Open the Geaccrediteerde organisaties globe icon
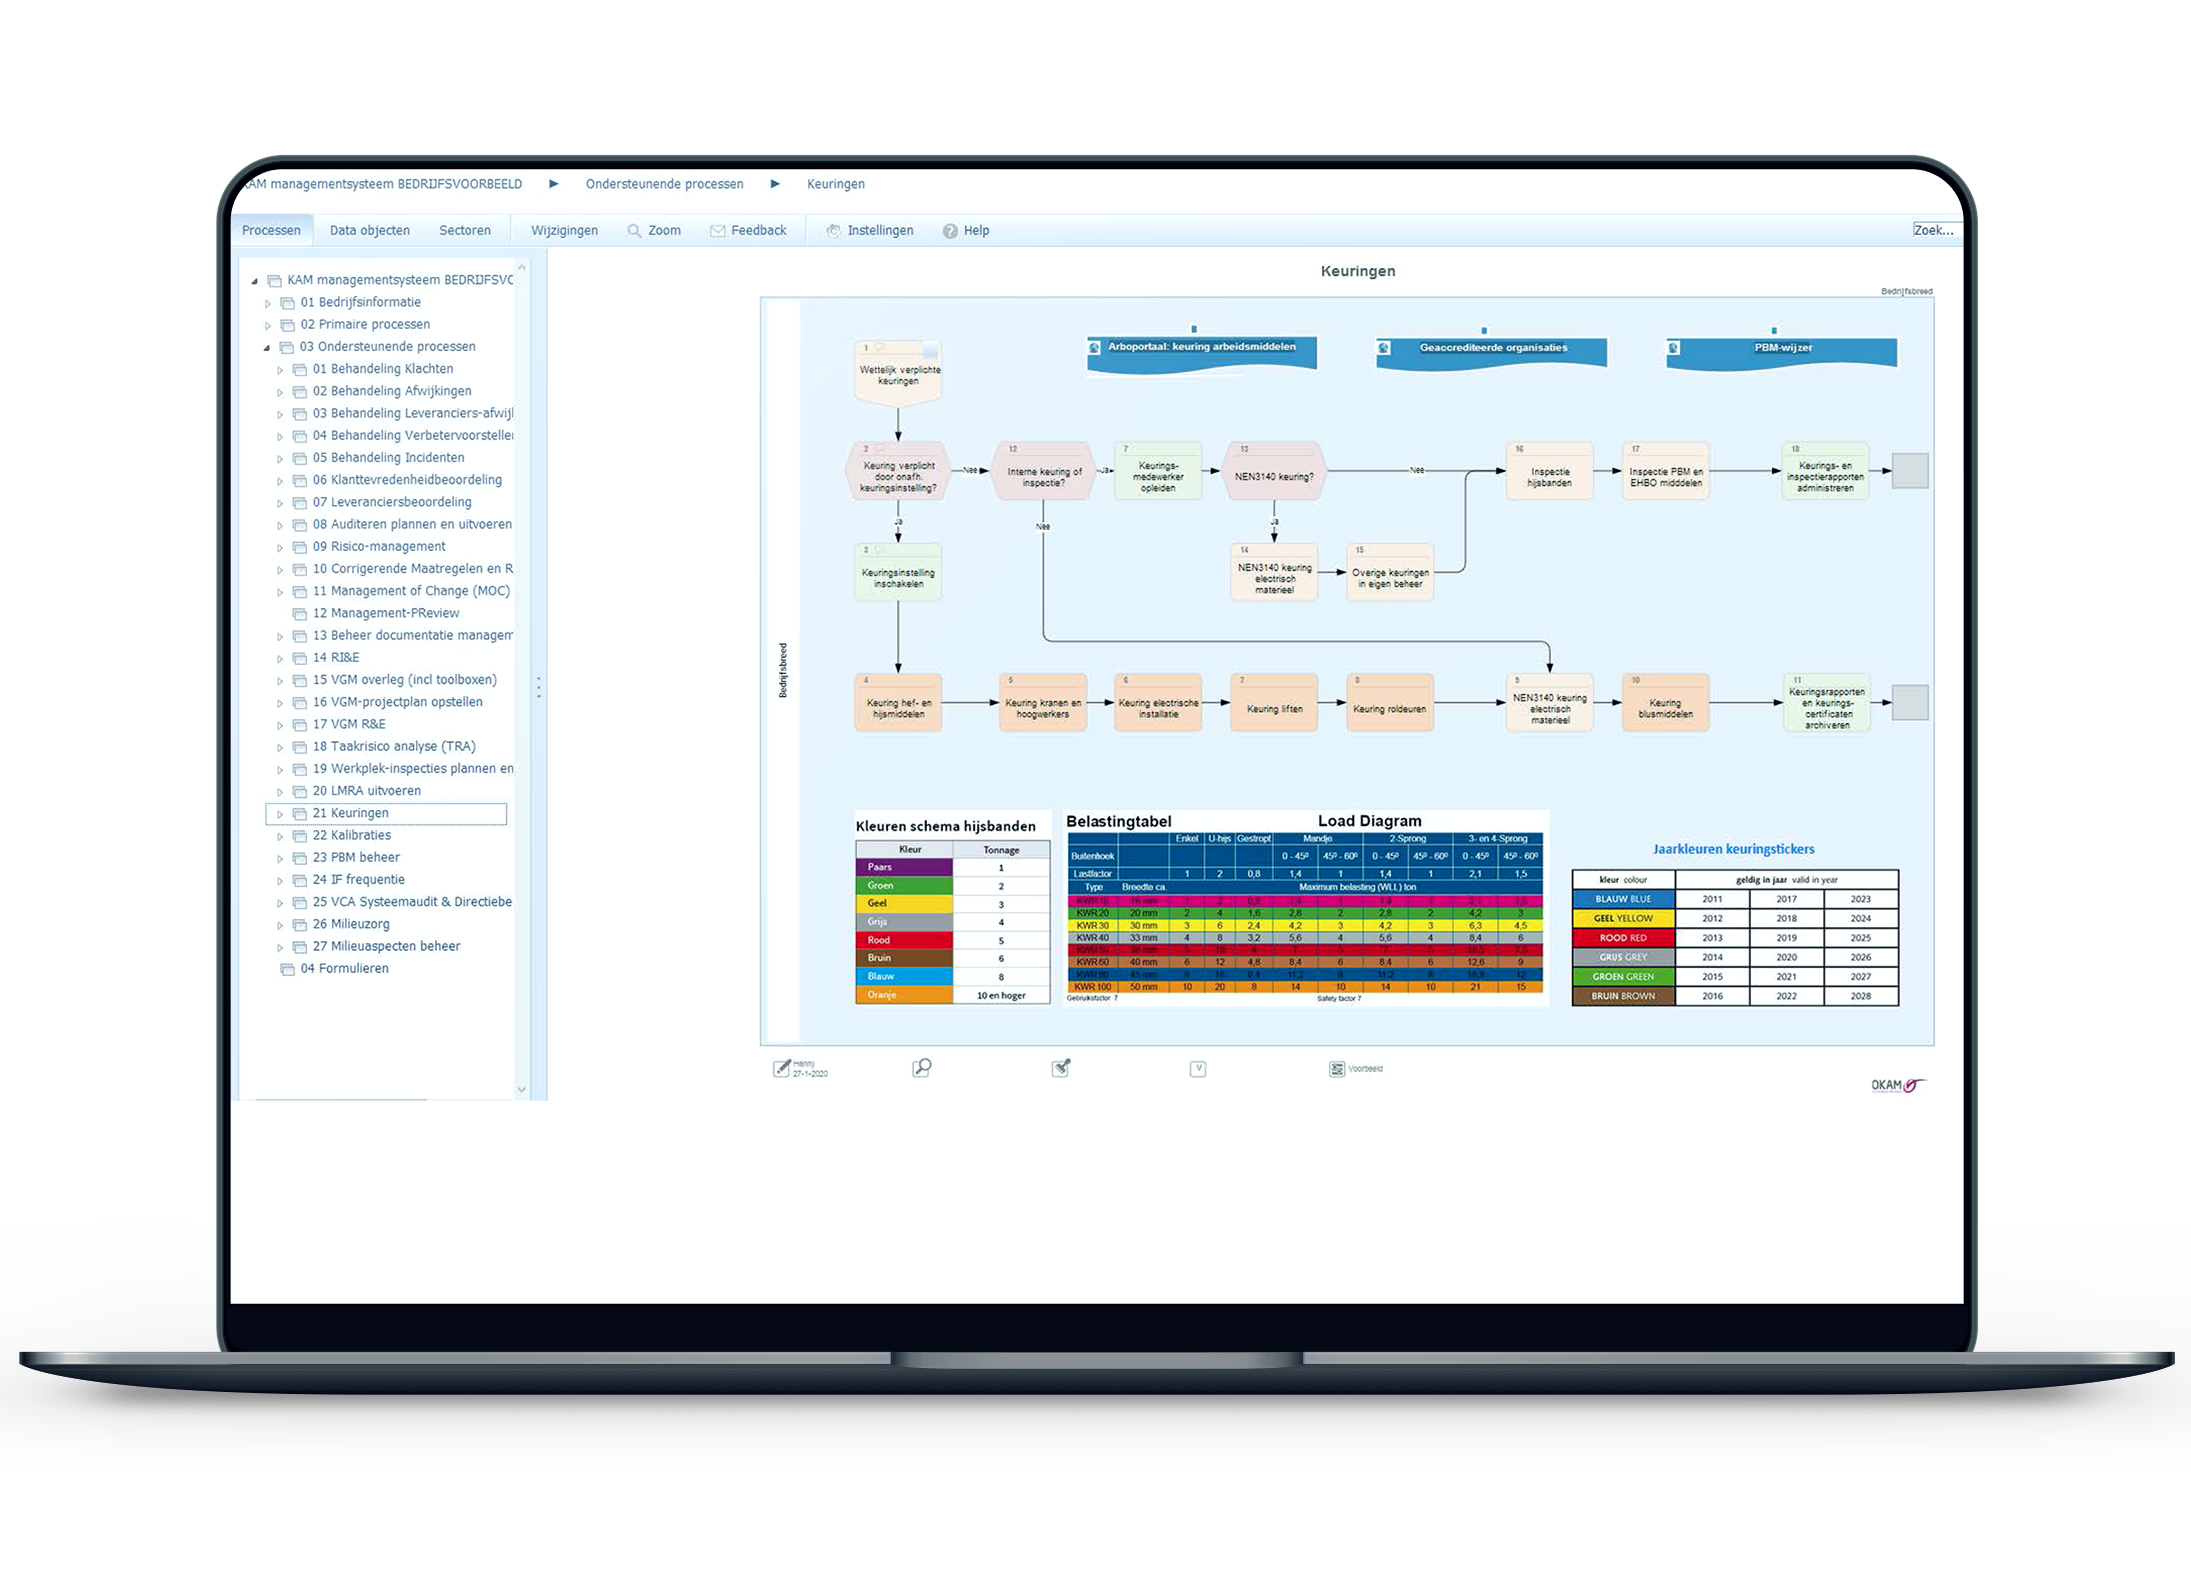The height and width of the screenshot is (1582, 2191). (x=1384, y=348)
